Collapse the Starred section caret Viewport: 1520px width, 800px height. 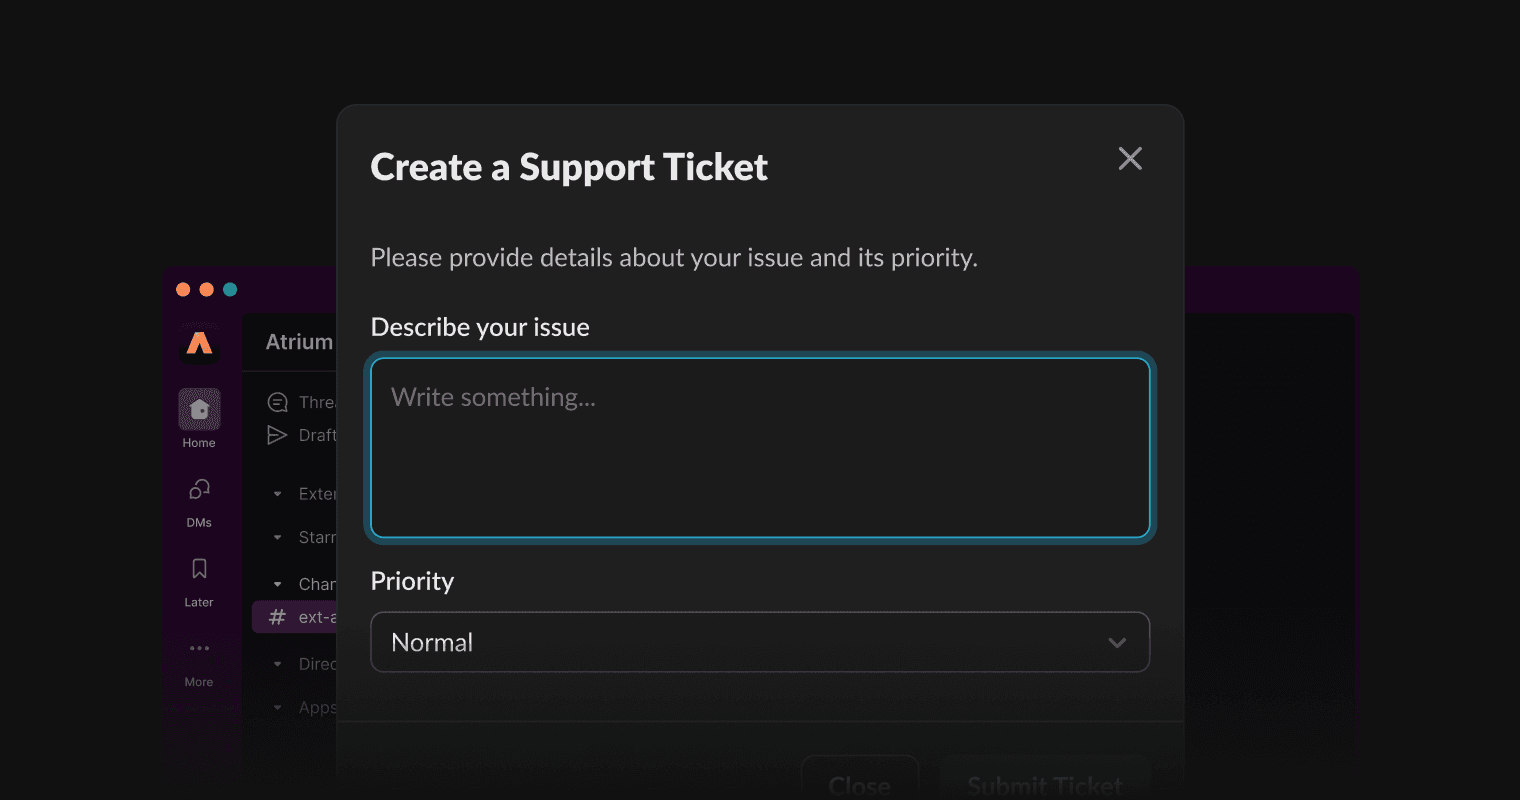click(278, 538)
